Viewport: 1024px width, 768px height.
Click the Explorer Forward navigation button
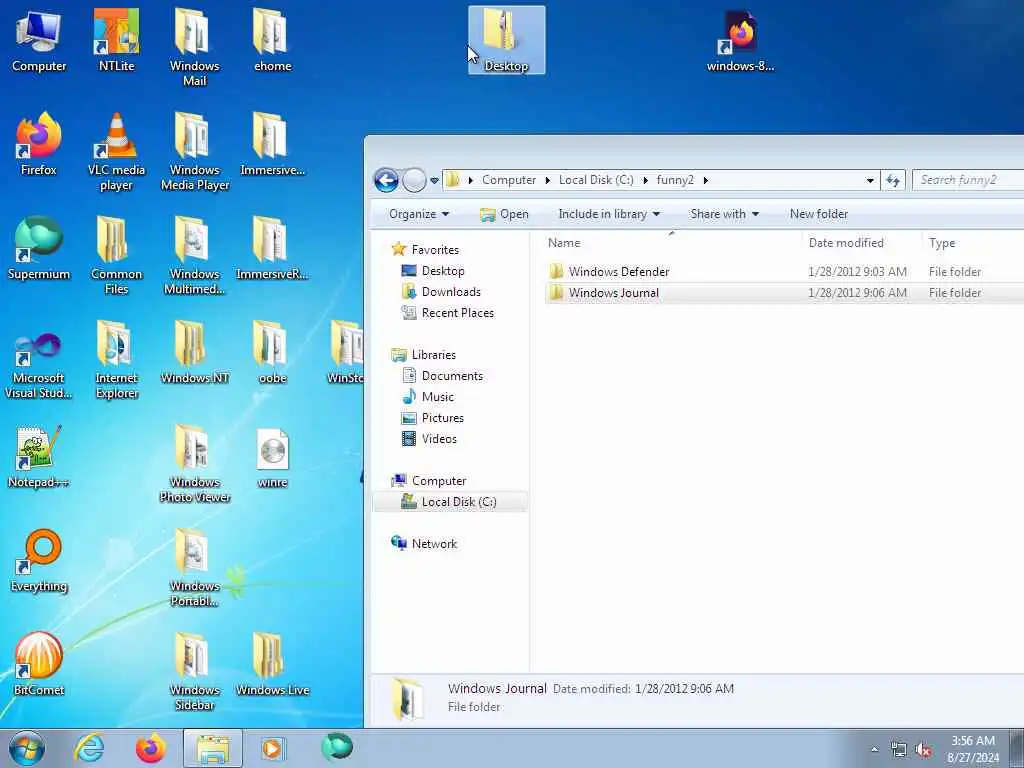[x=414, y=180]
